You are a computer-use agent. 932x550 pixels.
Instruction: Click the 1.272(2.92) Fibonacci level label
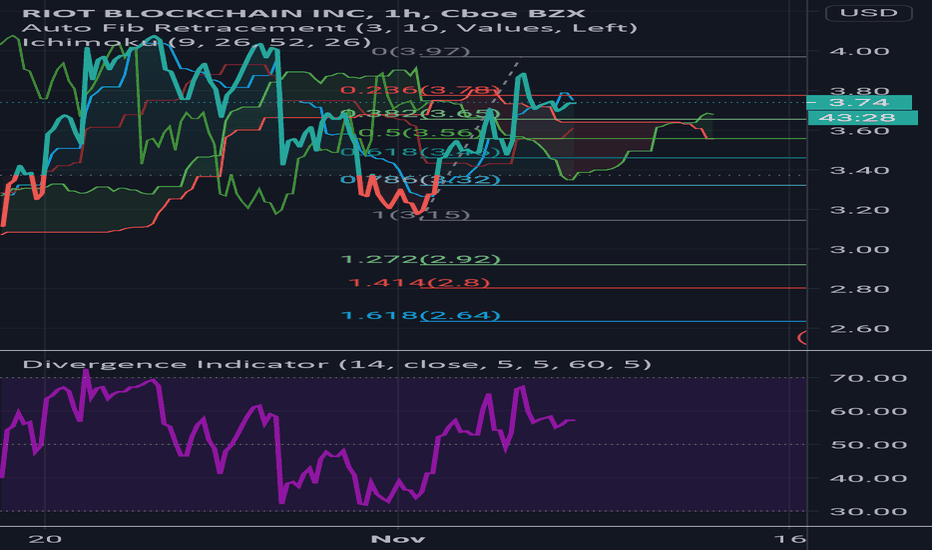tap(421, 259)
